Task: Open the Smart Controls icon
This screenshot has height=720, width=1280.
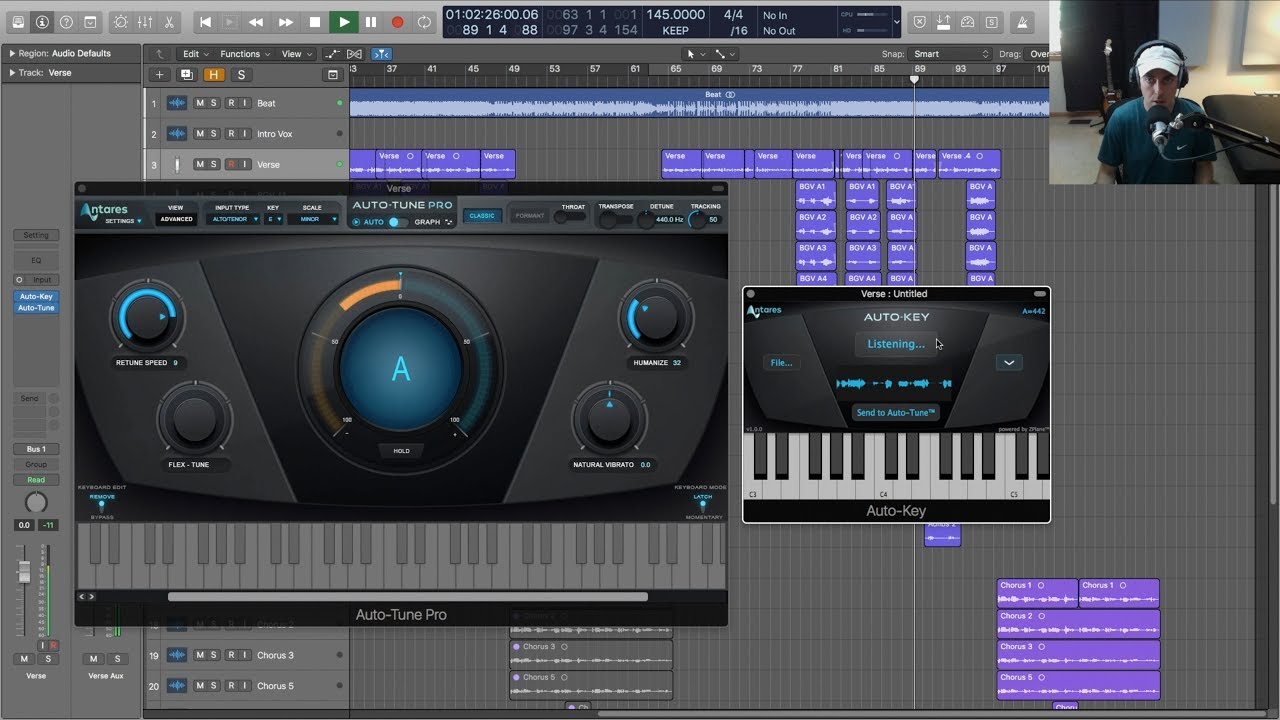Action: click(x=121, y=21)
